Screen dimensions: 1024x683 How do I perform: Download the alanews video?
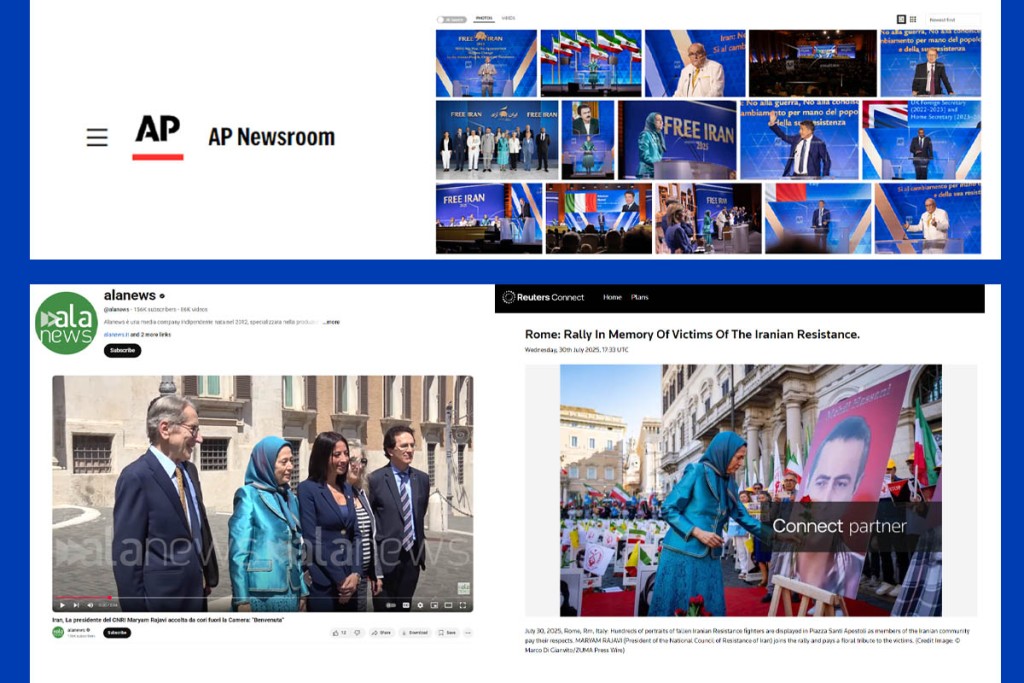[x=415, y=633]
